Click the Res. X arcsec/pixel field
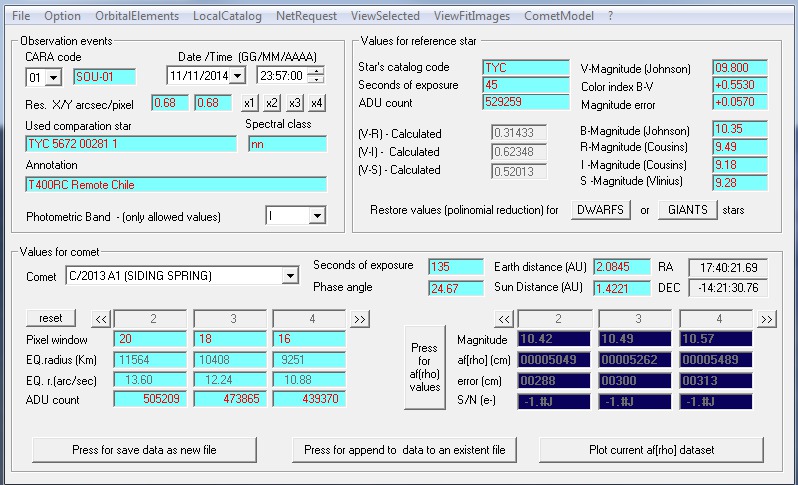 point(170,103)
